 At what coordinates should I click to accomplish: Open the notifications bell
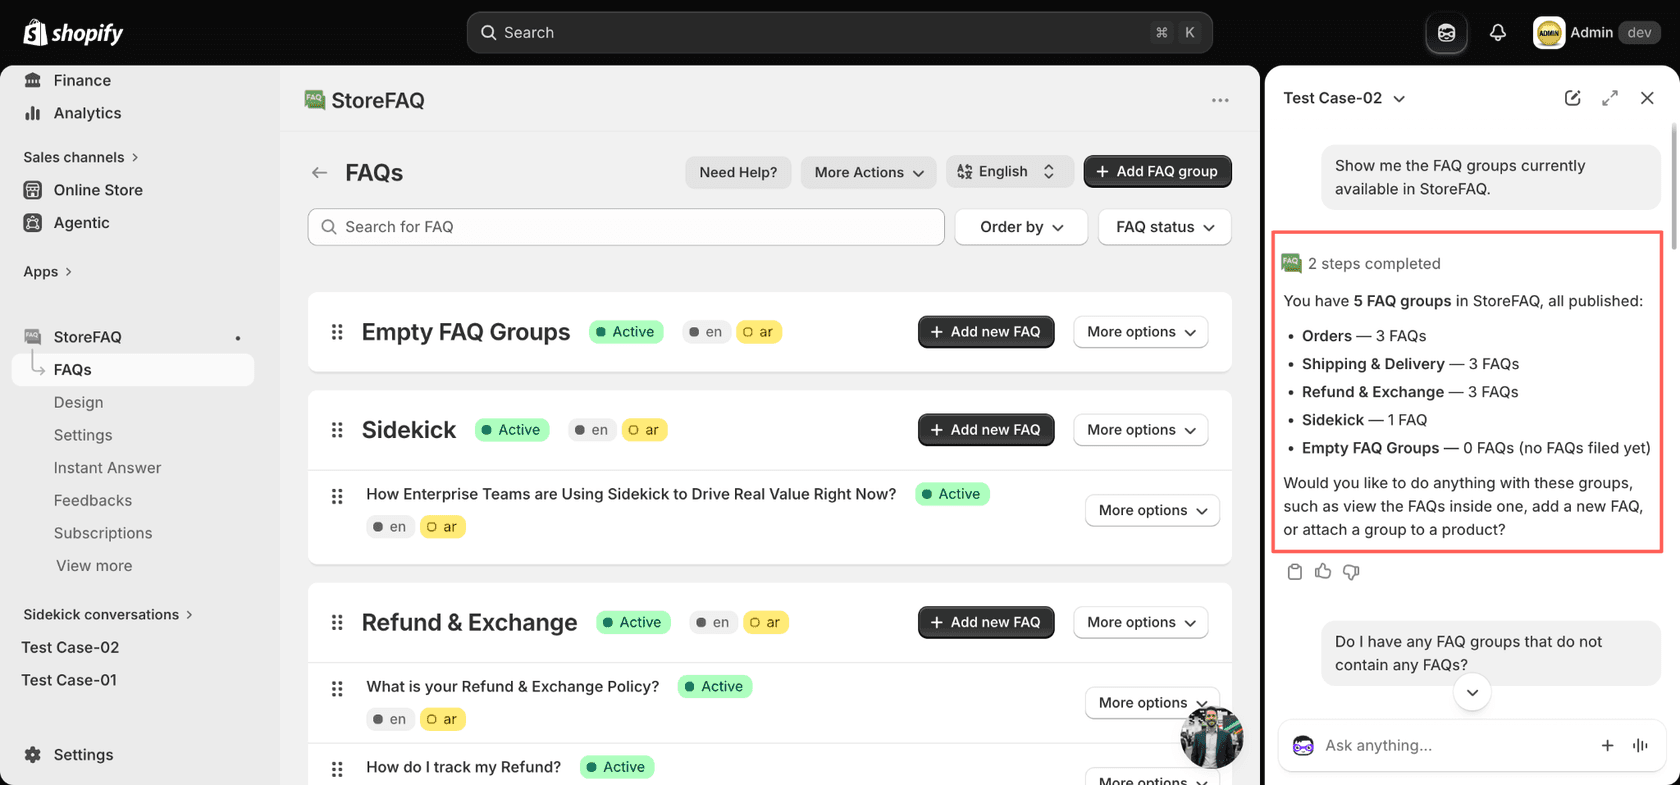click(1497, 33)
